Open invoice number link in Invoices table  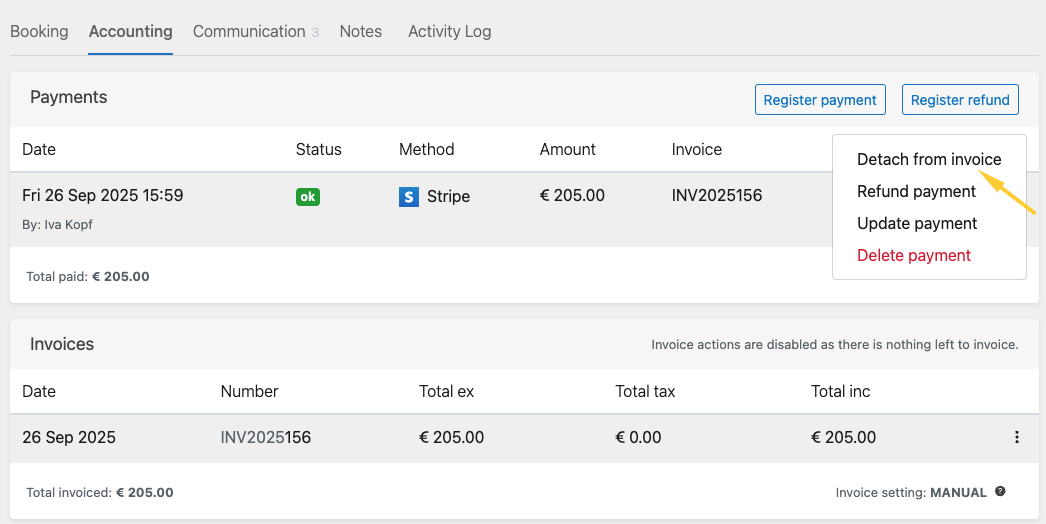pyautogui.click(x=265, y=437)
